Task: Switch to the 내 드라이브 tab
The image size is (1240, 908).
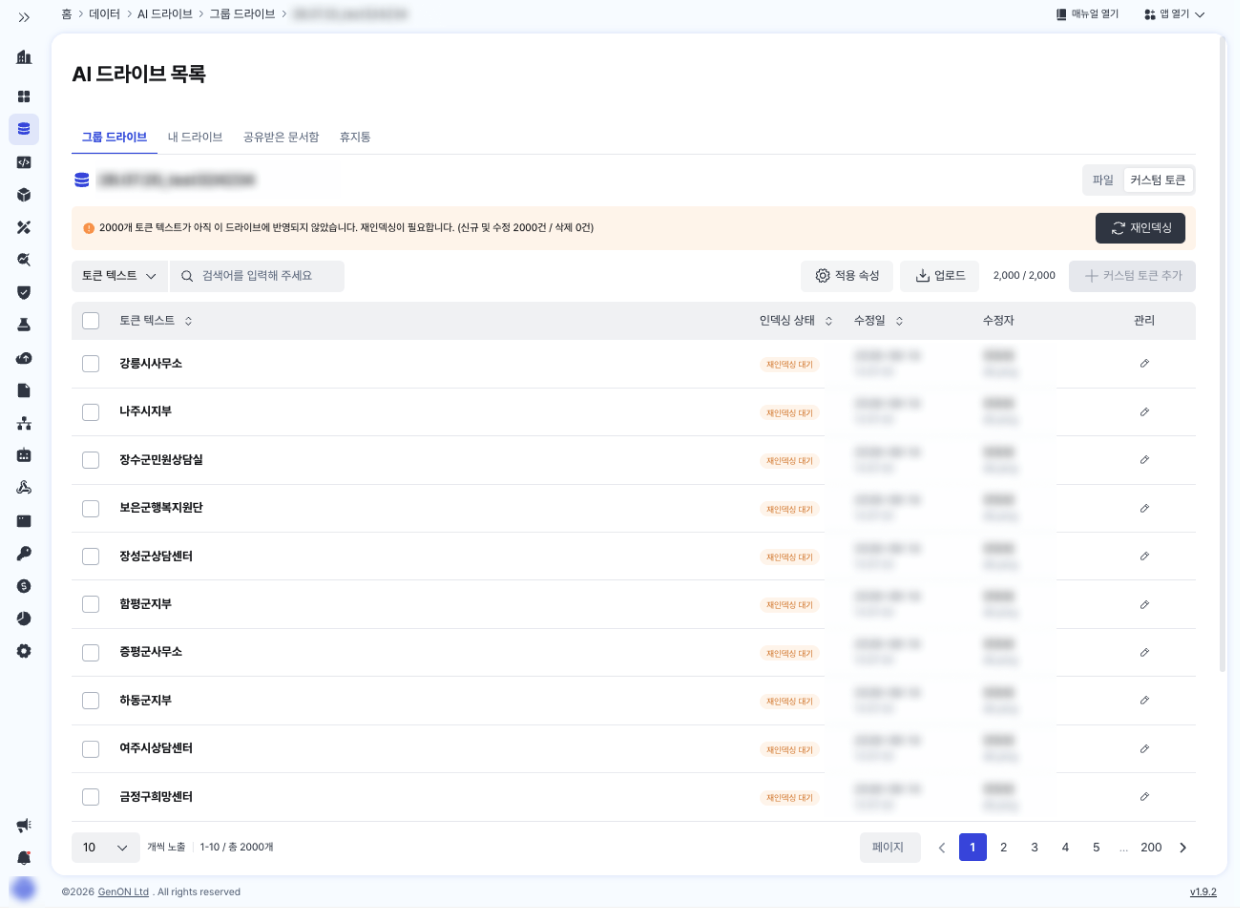Action: coord(195,137)
